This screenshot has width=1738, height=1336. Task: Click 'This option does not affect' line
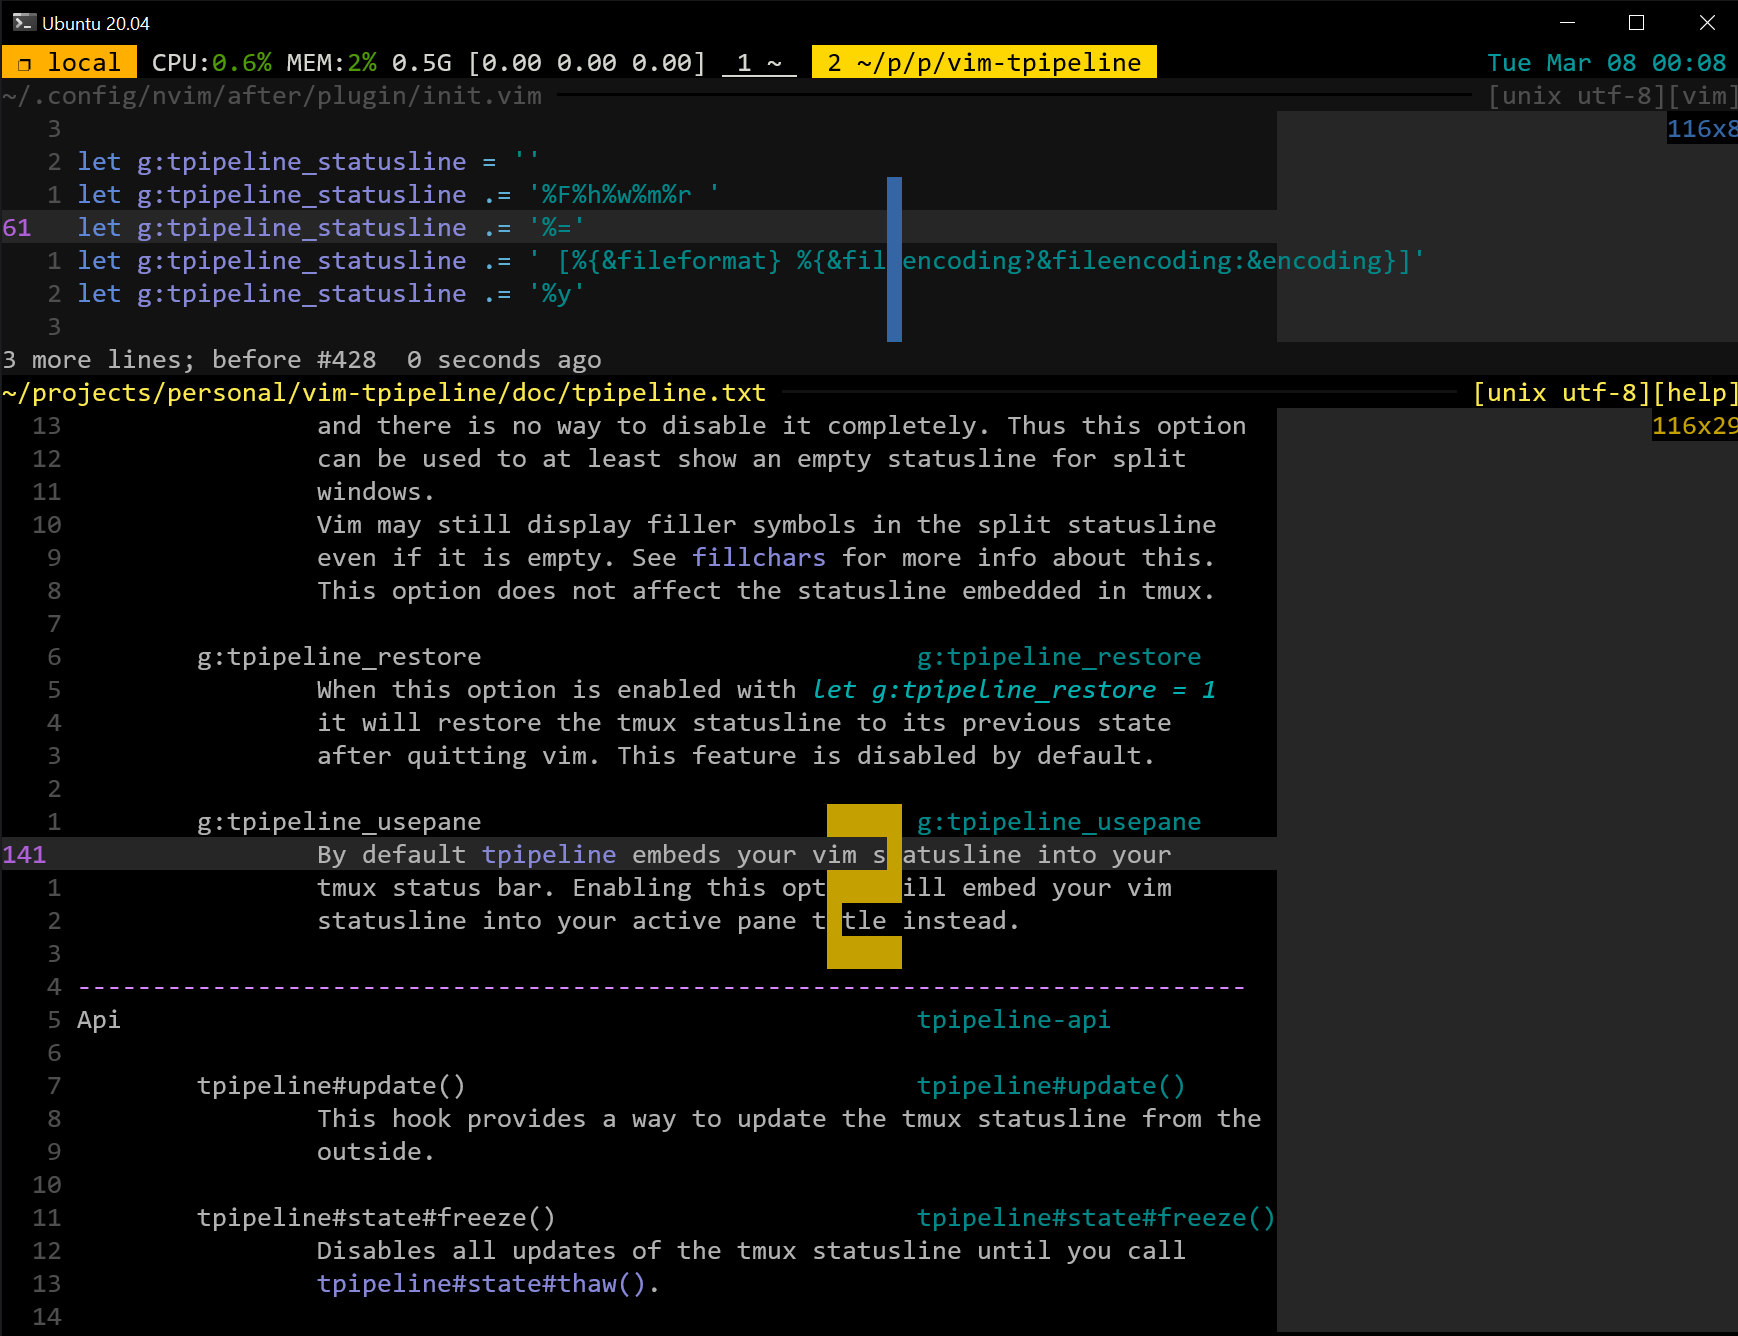pyautogui.click(x=766, y=590)
